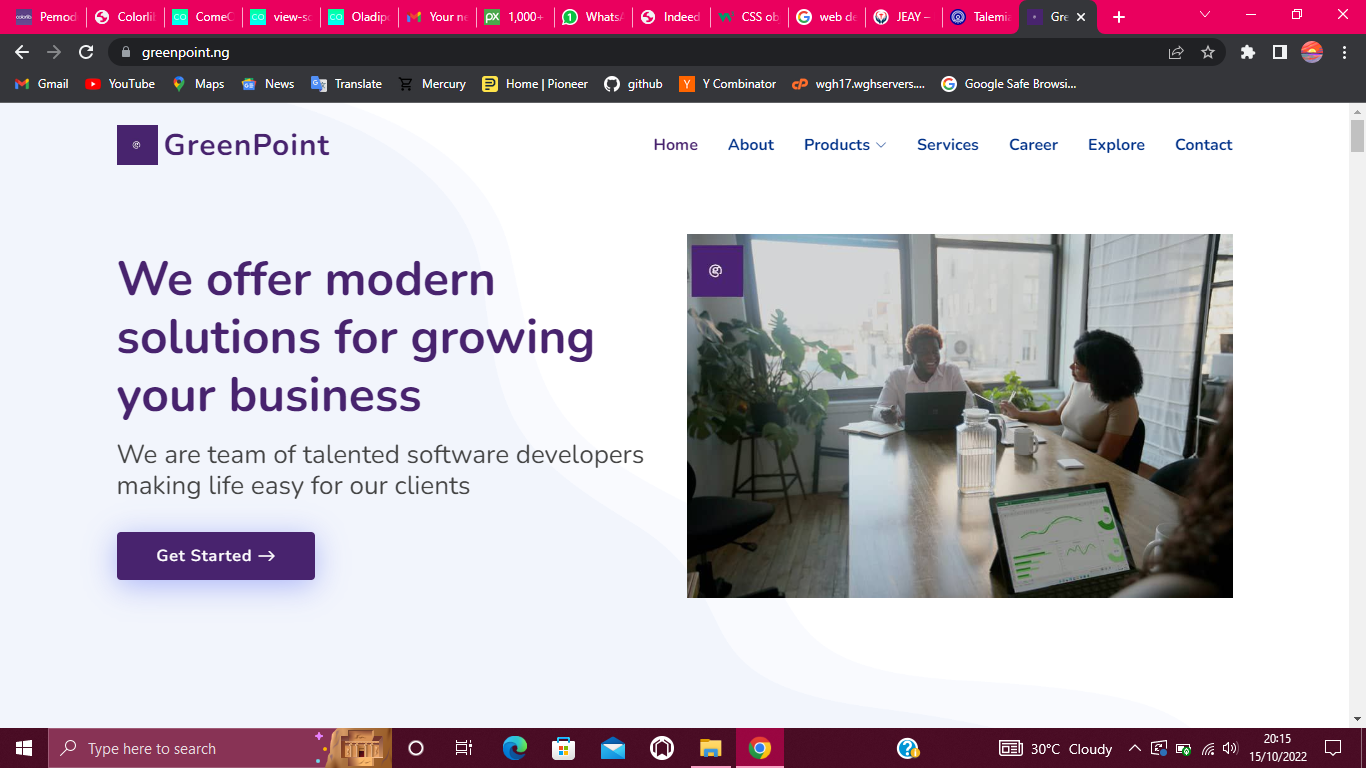Click the page vertical scrollbar thumb
Image resolution: width=1366 pixels, height=768 pixels.
click(1357, 136)
